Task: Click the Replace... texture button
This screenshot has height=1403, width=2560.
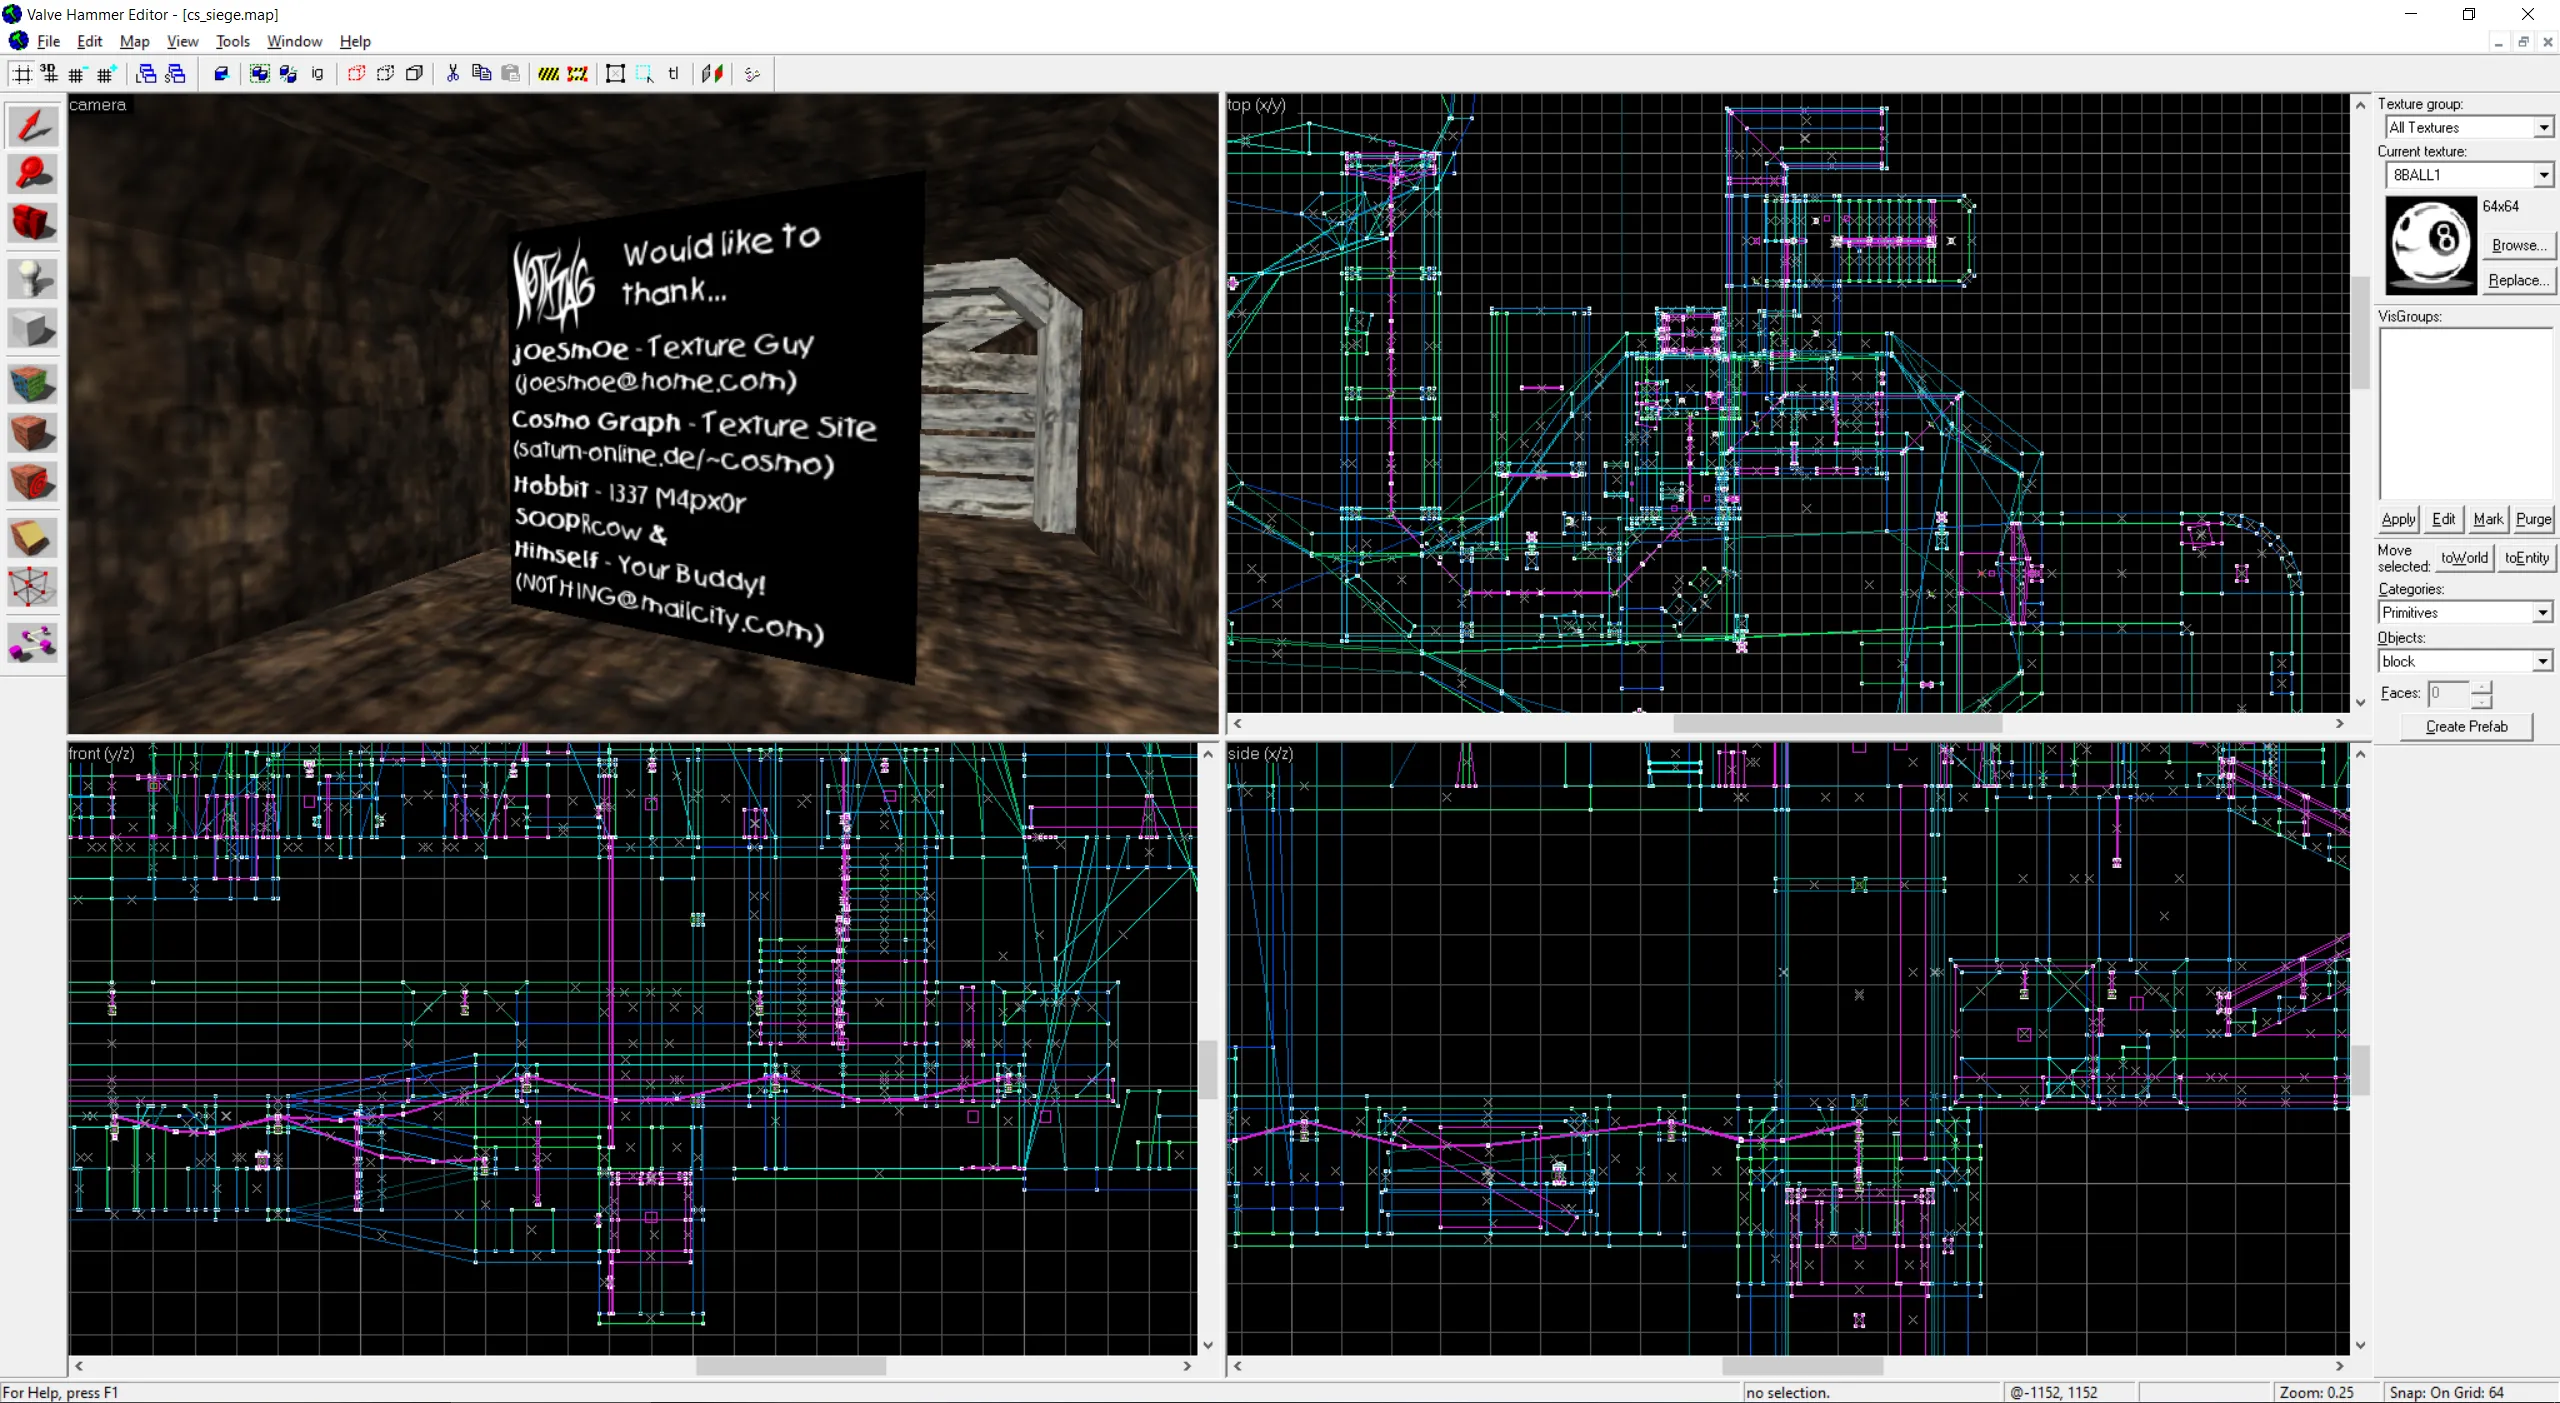Action: [2518, 280]
